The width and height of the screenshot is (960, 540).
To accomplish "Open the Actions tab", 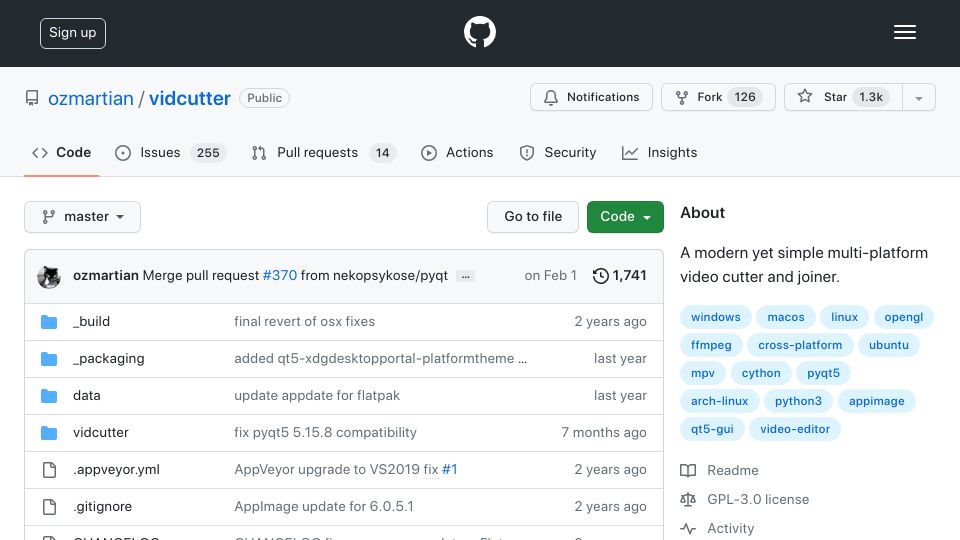I will [x=457, y=152].
